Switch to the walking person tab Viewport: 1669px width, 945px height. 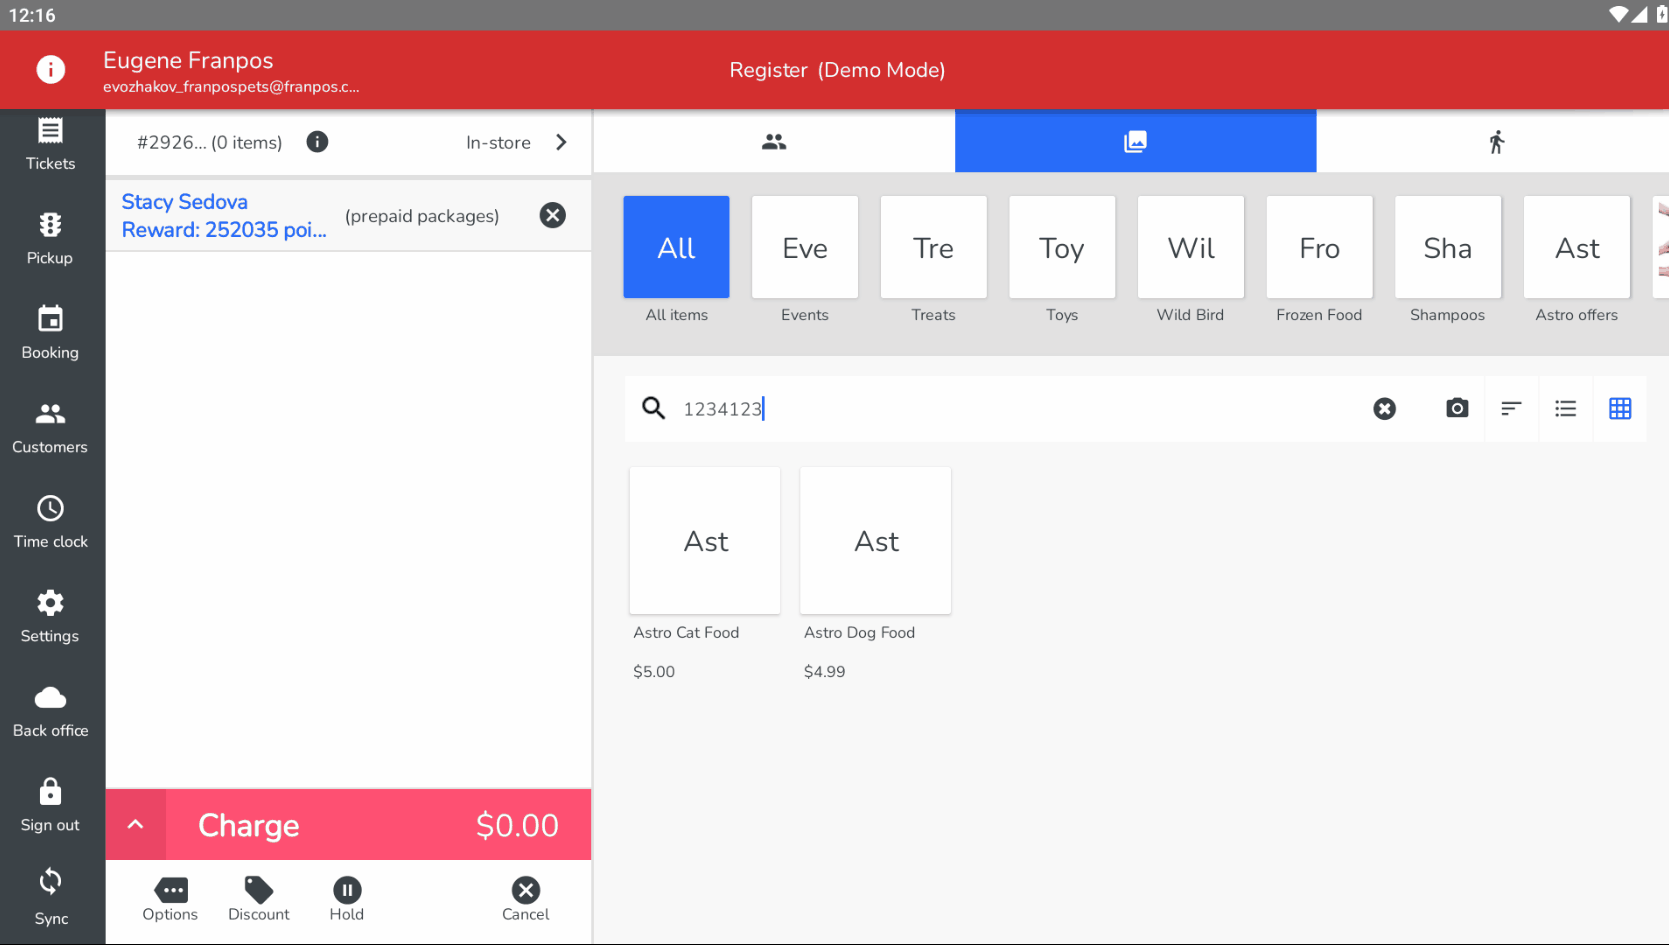click(1496, 142)
